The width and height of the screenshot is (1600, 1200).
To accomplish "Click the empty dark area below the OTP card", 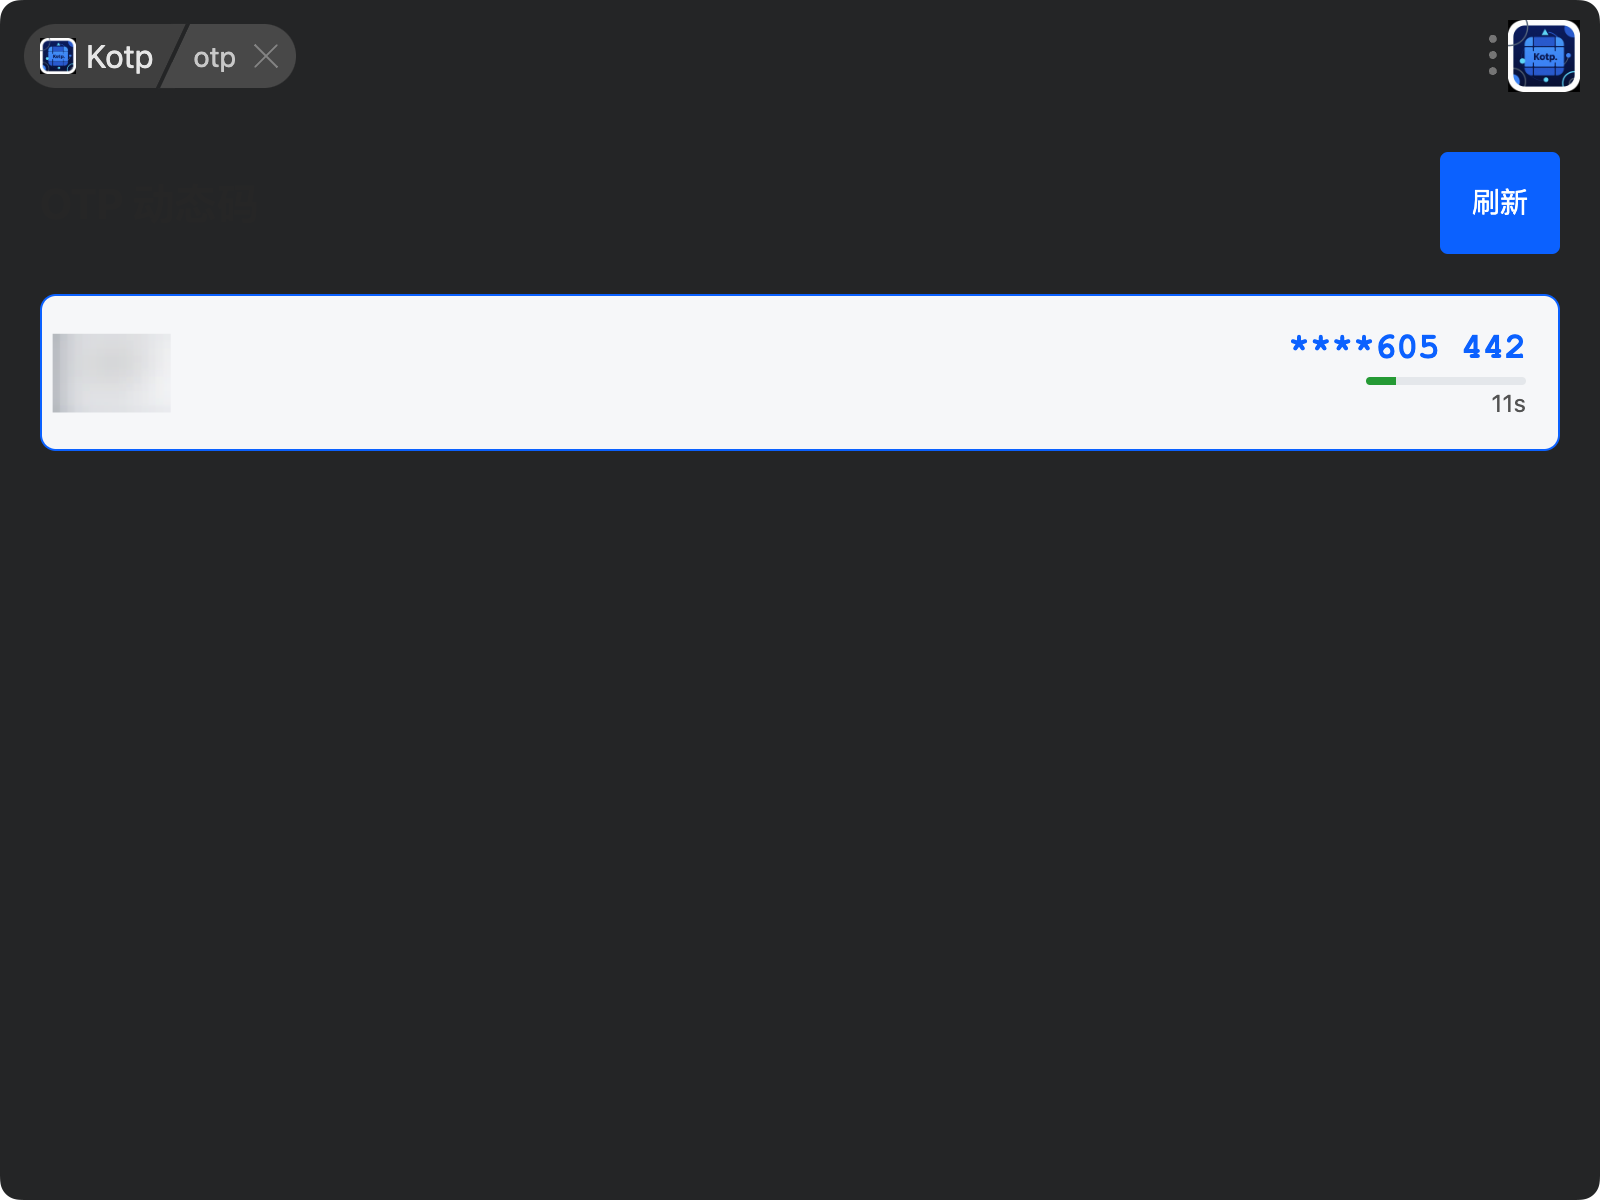I will 800,800.
